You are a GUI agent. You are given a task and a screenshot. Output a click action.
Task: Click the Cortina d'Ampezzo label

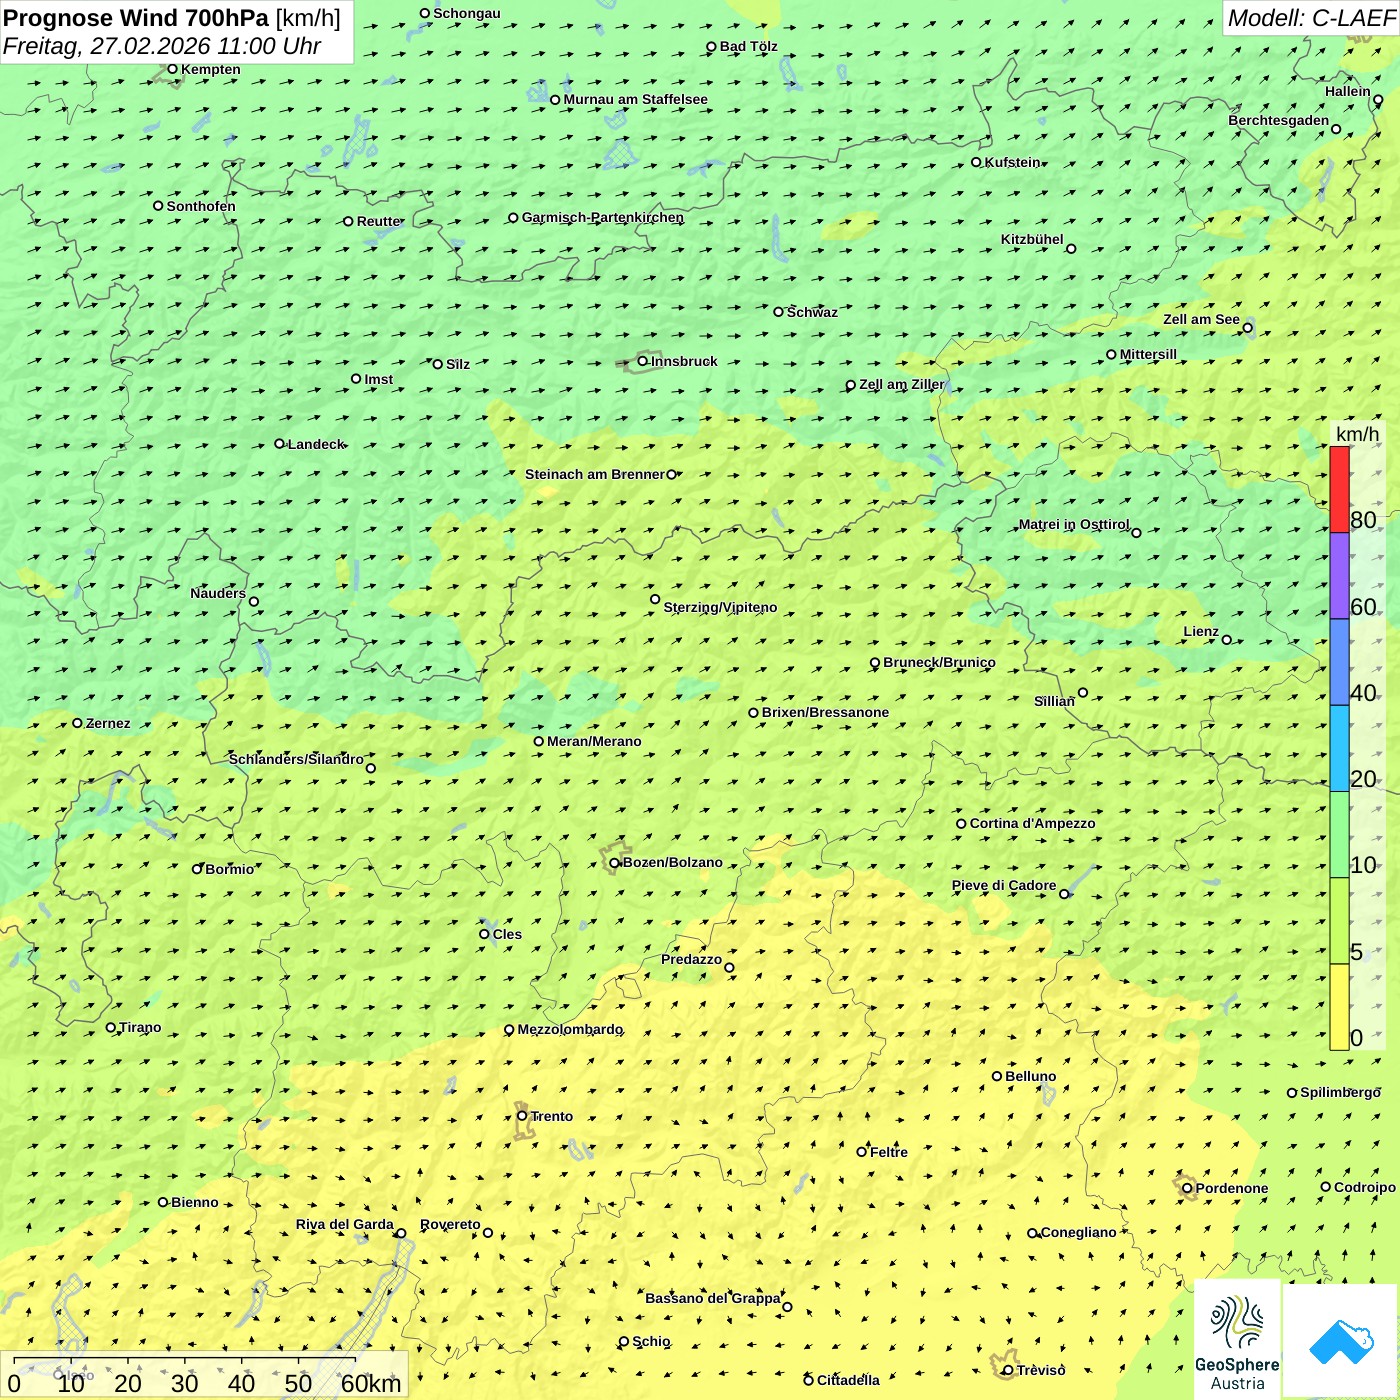point(1032,823)
